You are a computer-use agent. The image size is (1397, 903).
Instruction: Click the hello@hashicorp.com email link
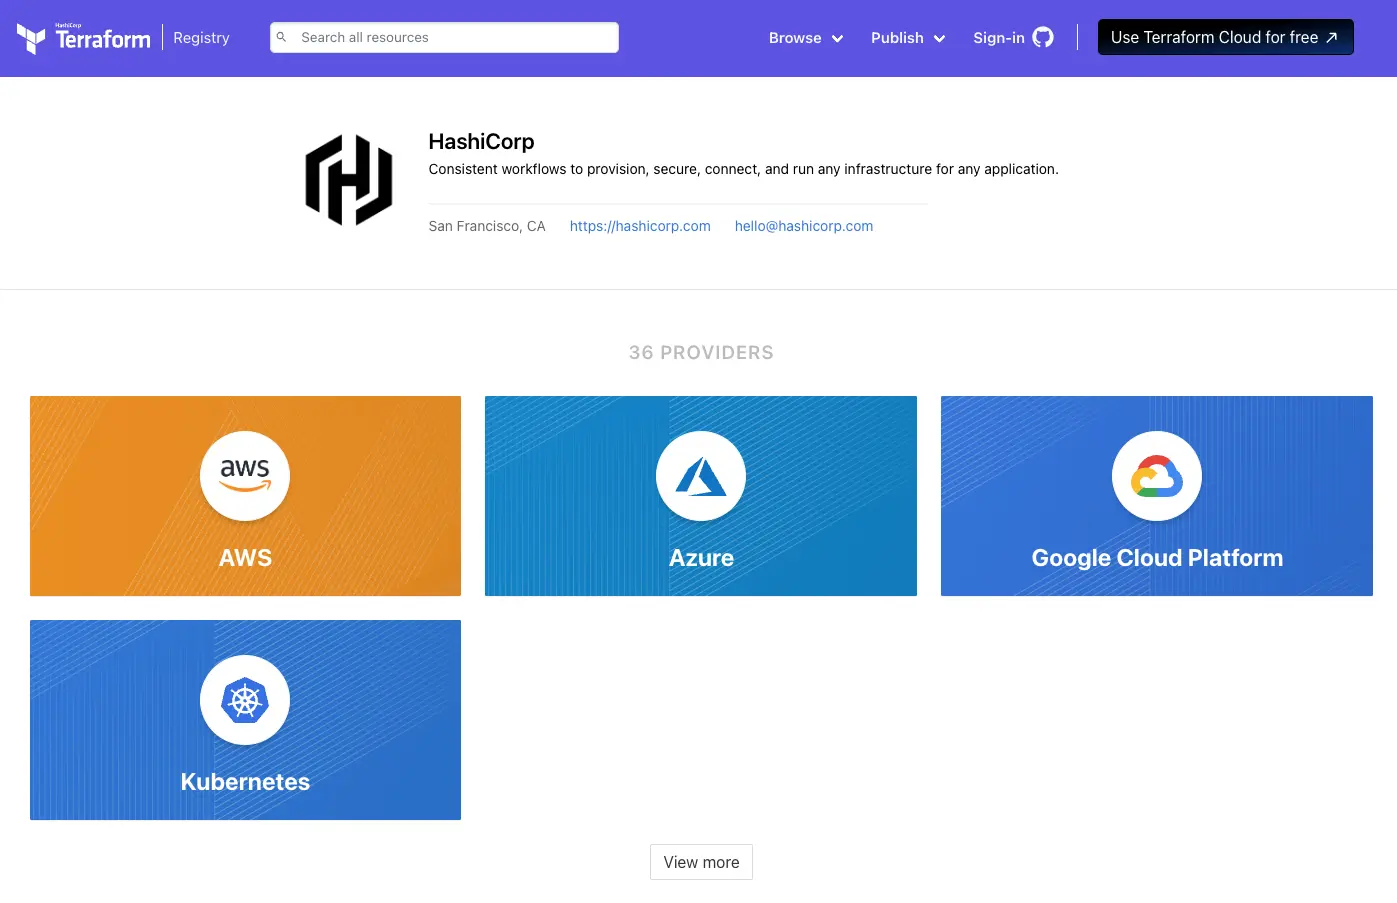tap(803, 225)
